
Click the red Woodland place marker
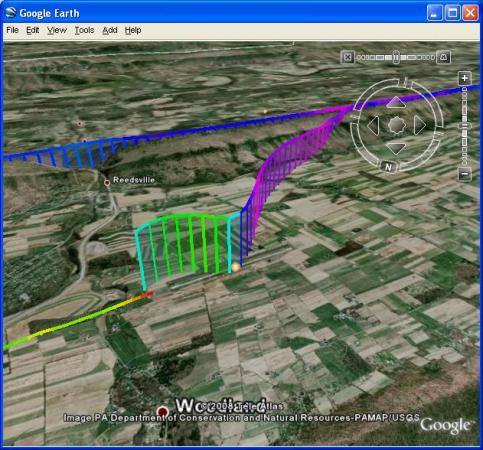coord(163,412)
